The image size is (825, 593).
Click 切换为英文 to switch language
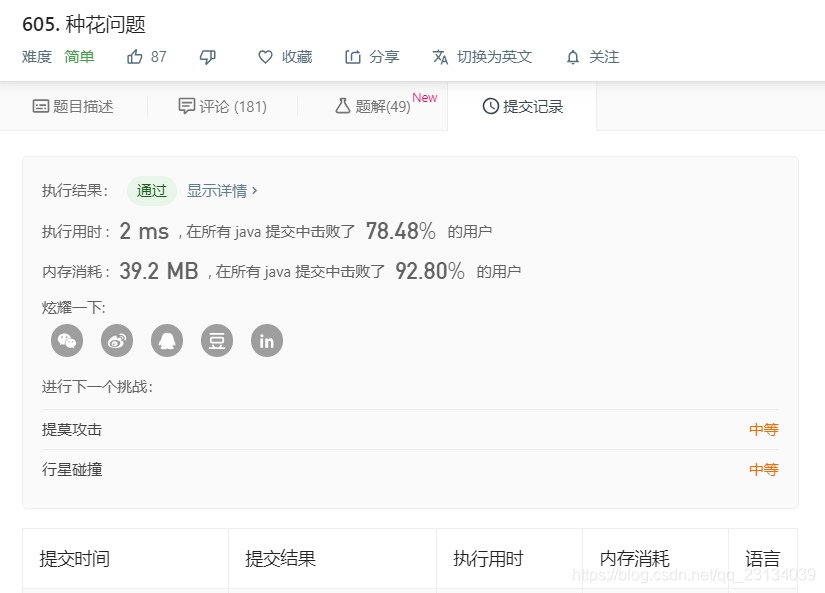pos(494,57)
